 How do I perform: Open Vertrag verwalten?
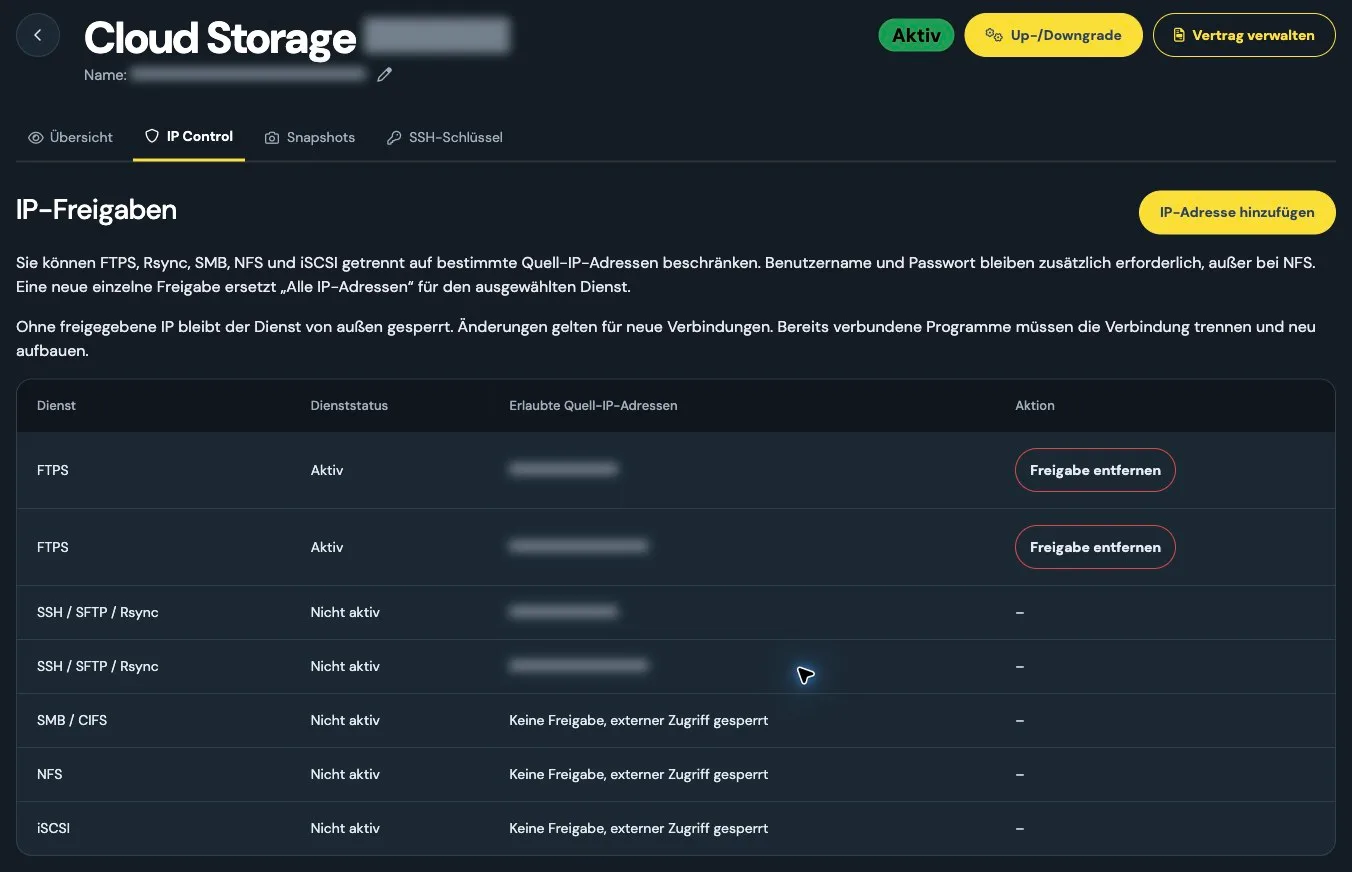1244,35
